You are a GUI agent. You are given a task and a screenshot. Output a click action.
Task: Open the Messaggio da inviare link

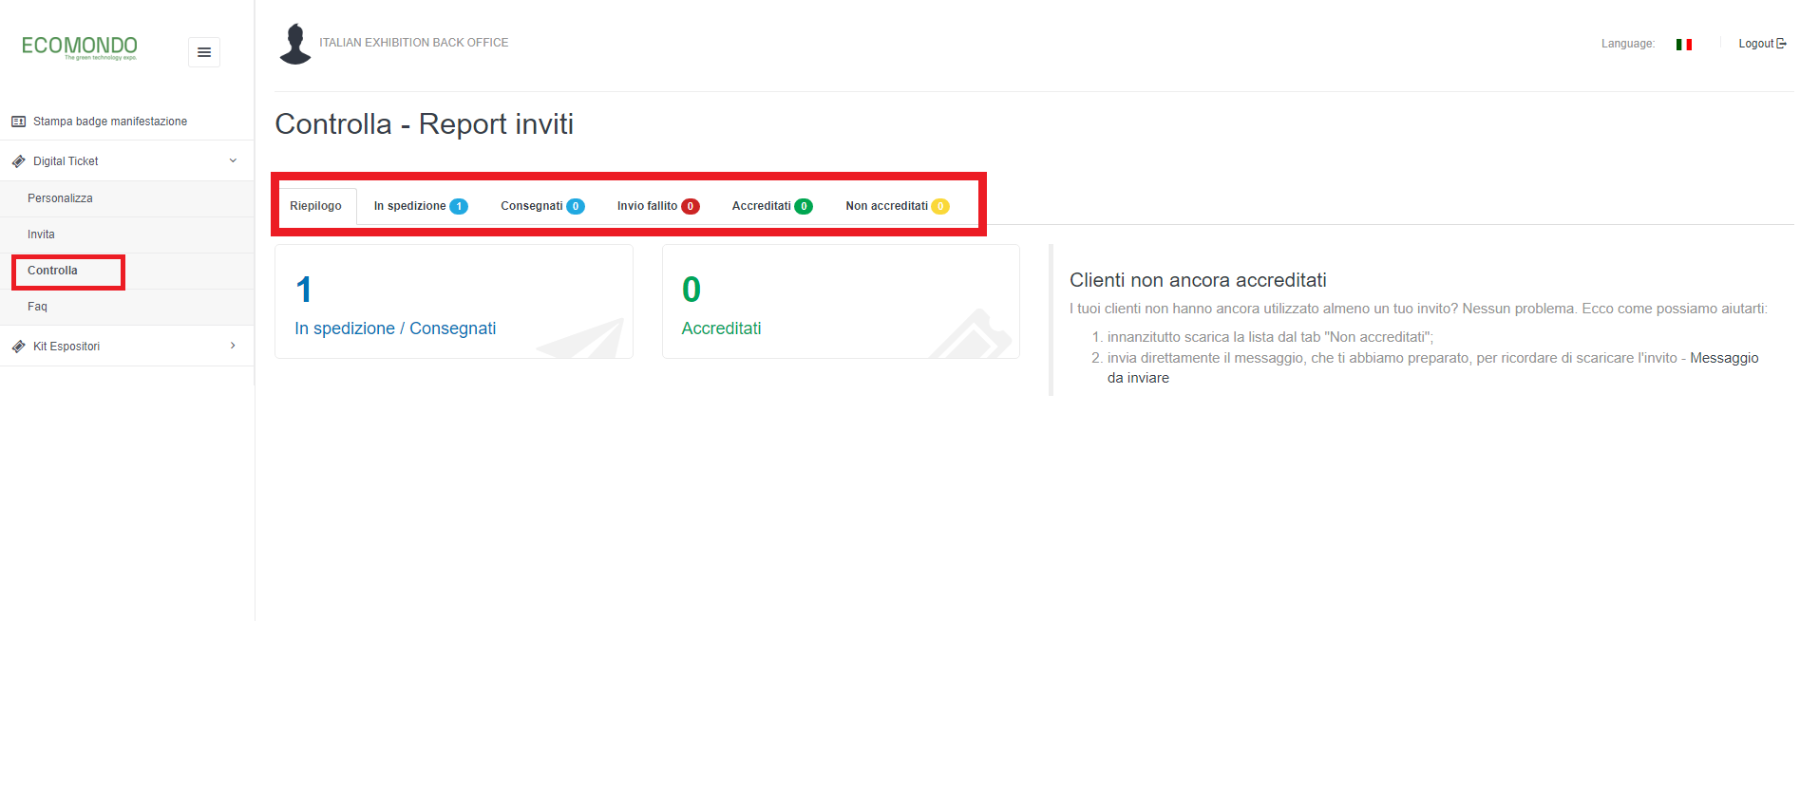pyautogui.click(x=1724, y=358)
